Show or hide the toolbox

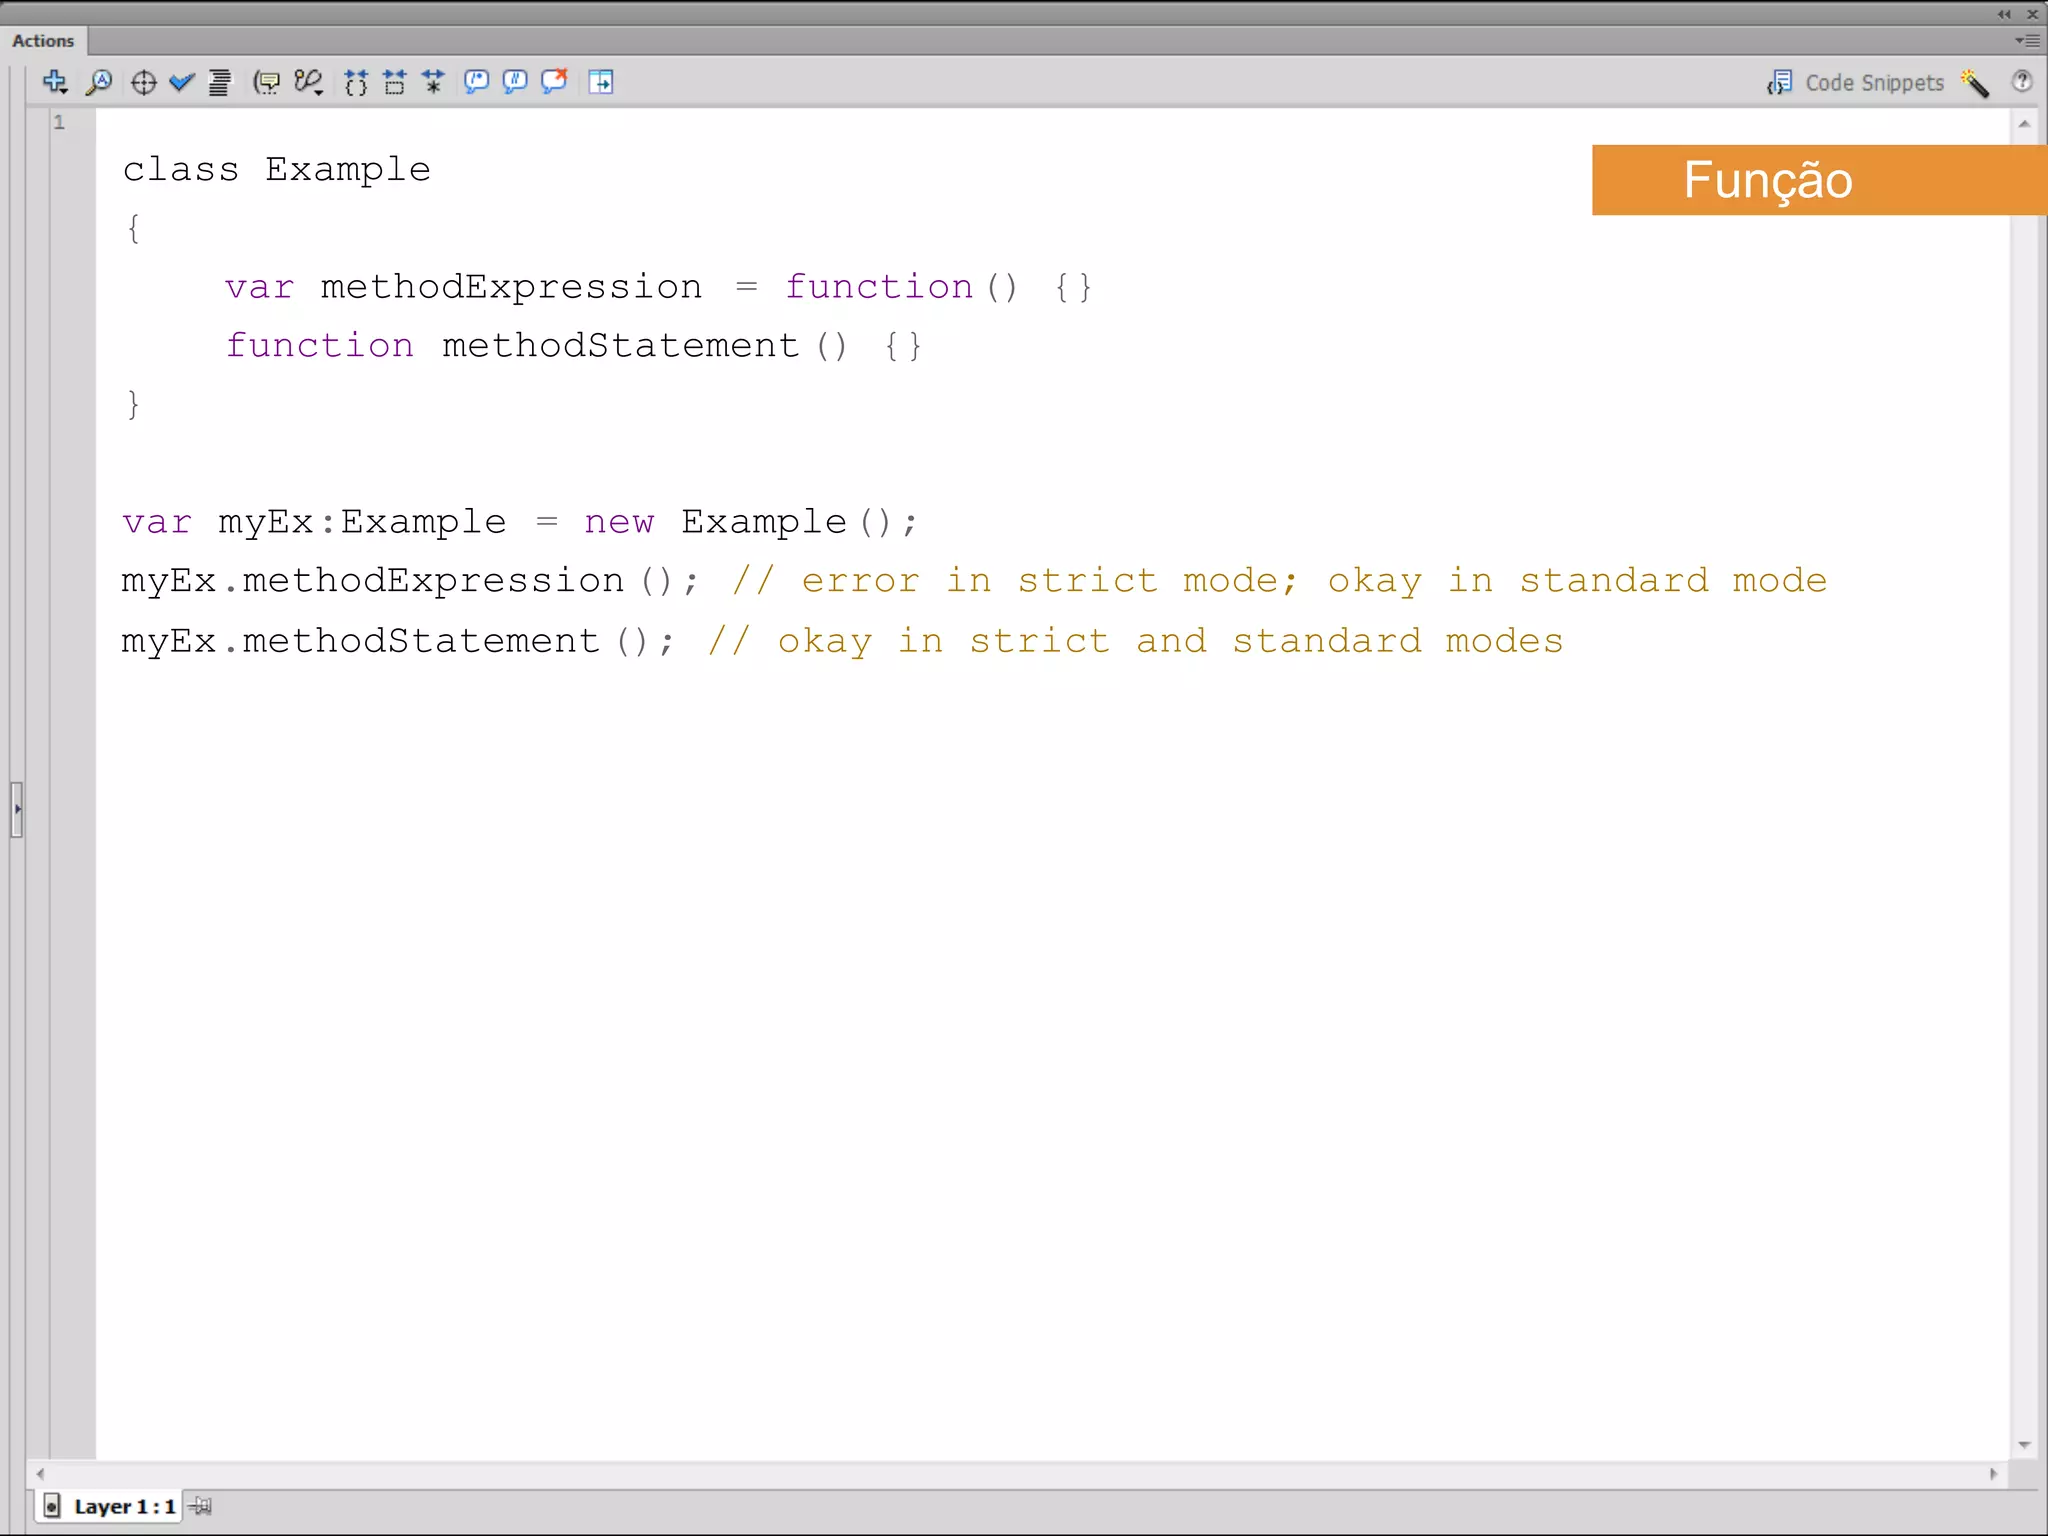(601, 82)
